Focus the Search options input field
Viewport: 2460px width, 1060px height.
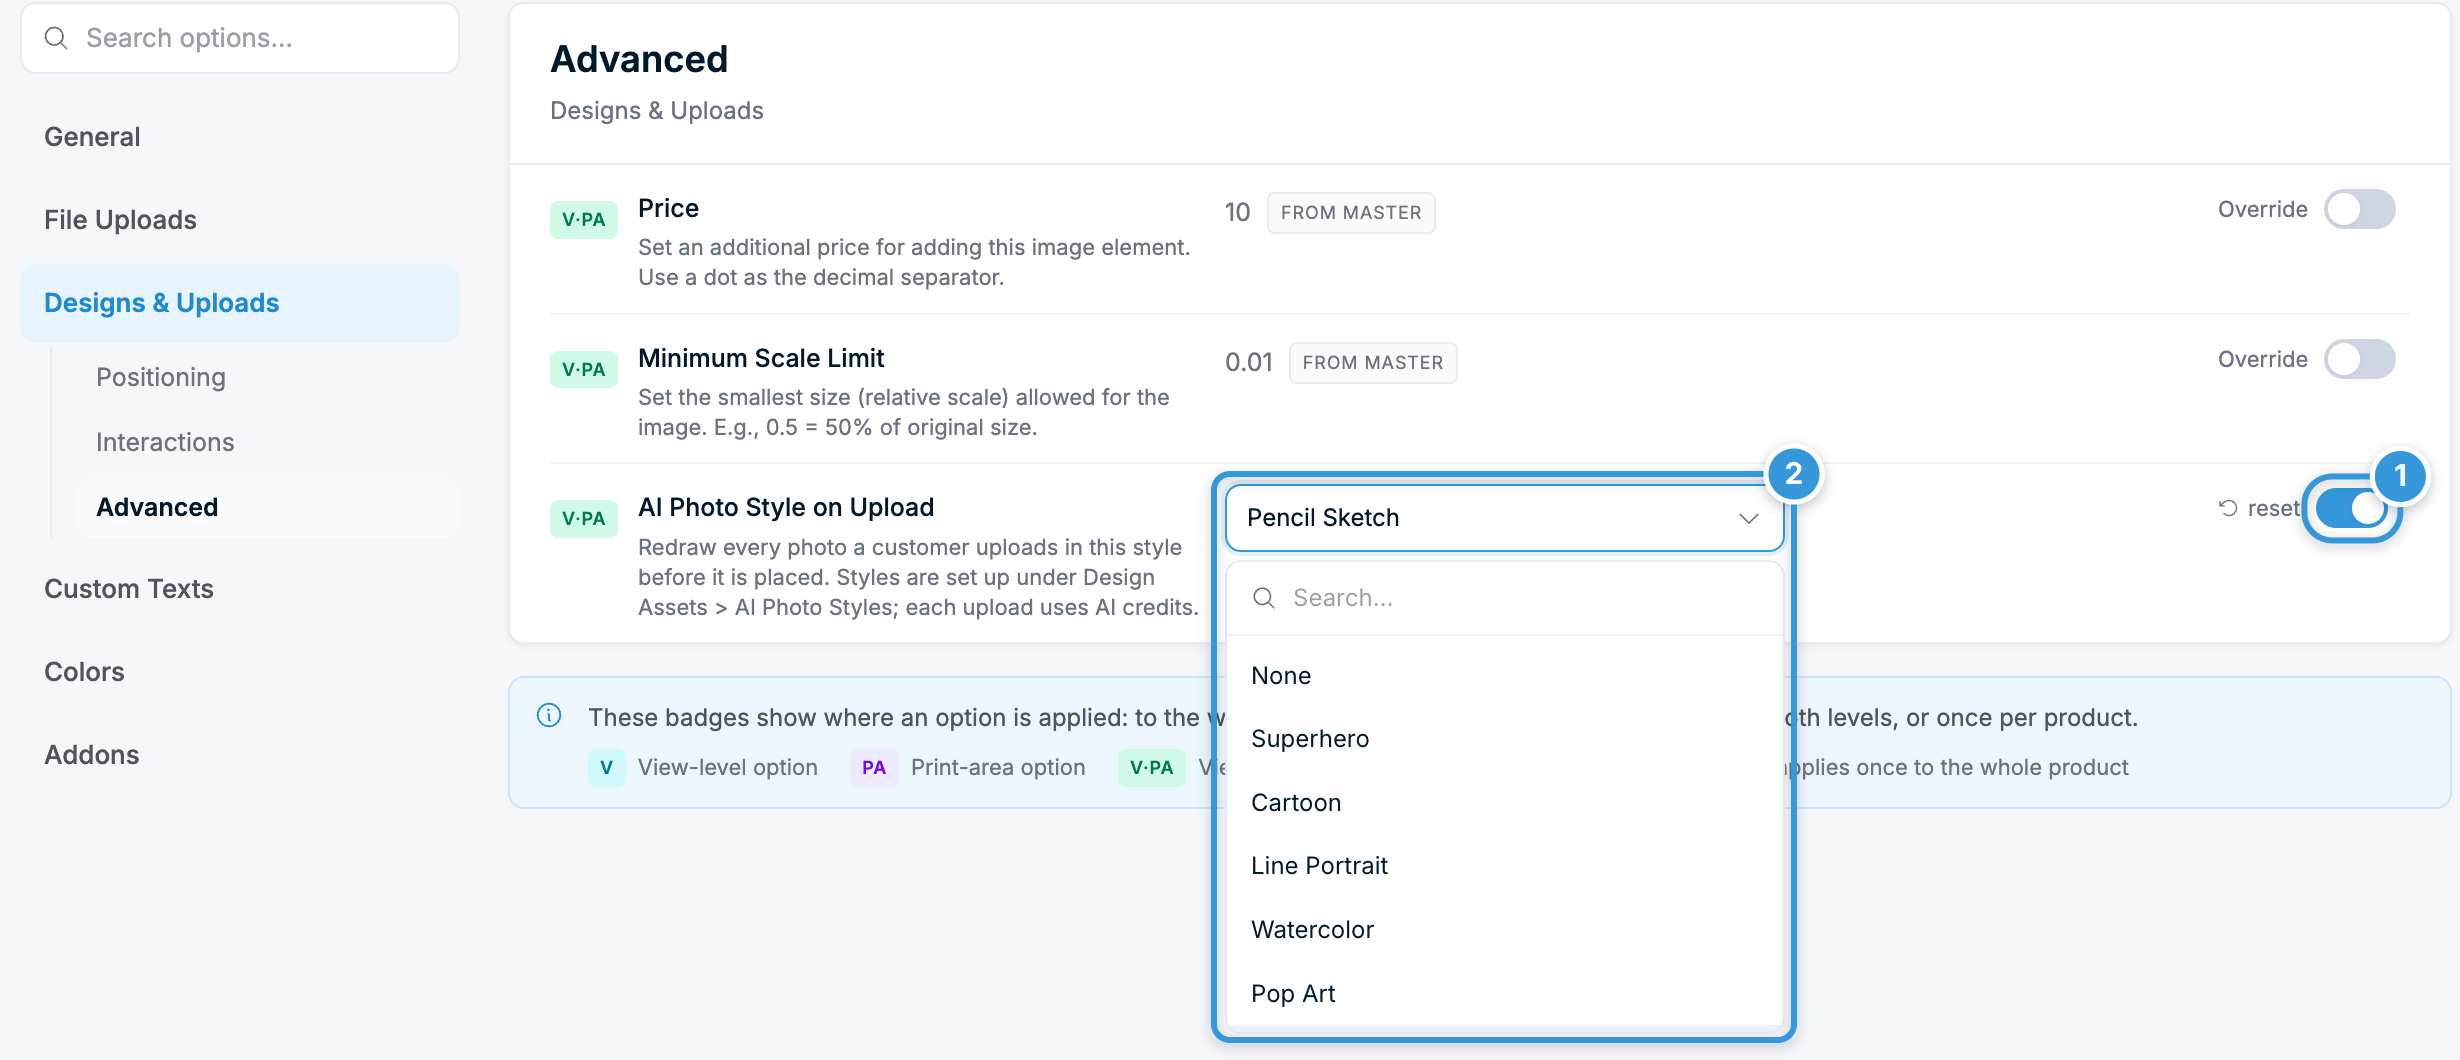click(240, 38)
